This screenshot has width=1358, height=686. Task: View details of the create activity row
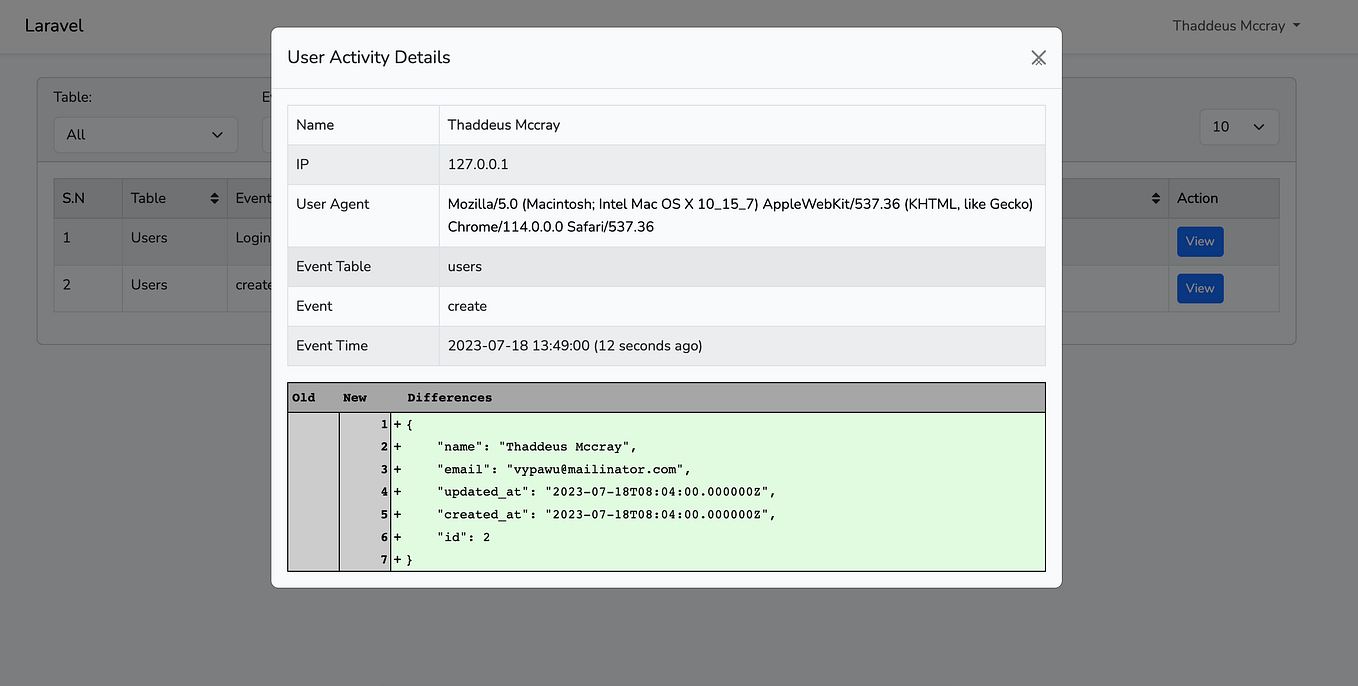pyautogui.click(x=1200, y=288)
